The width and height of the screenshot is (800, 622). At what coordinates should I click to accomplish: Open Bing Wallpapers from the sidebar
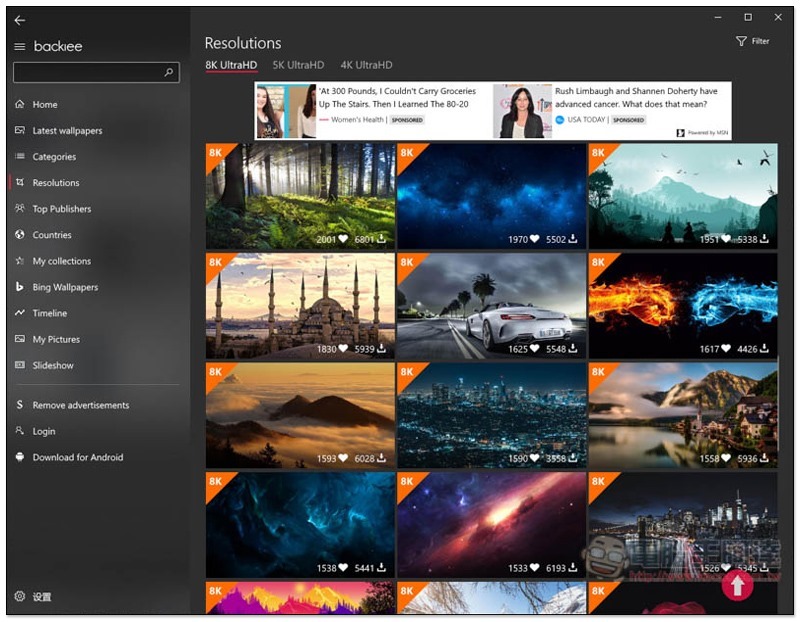(65, 287)
